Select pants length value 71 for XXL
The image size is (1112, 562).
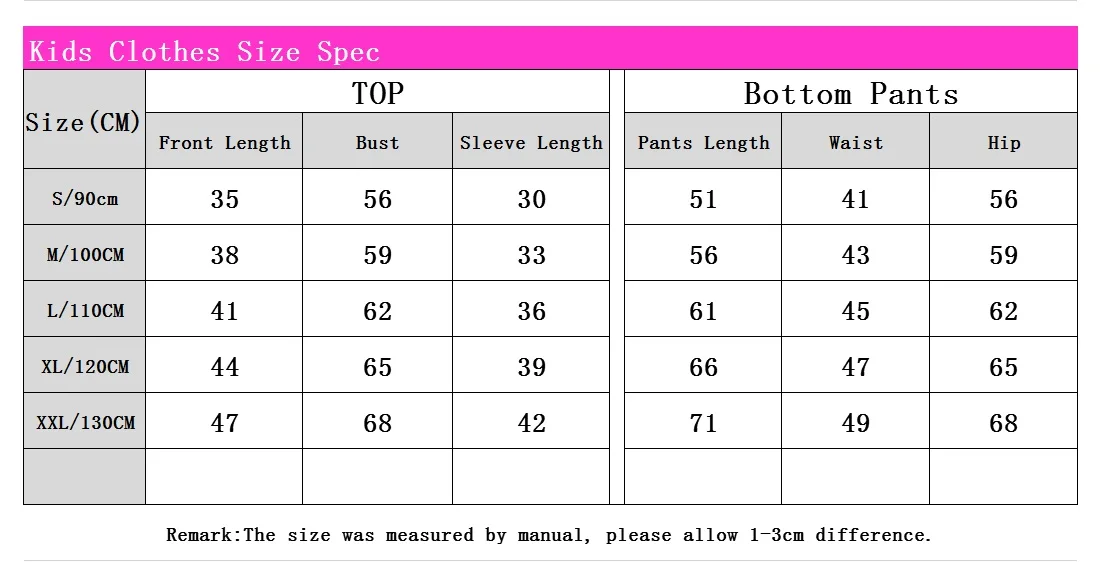(703, 422)
